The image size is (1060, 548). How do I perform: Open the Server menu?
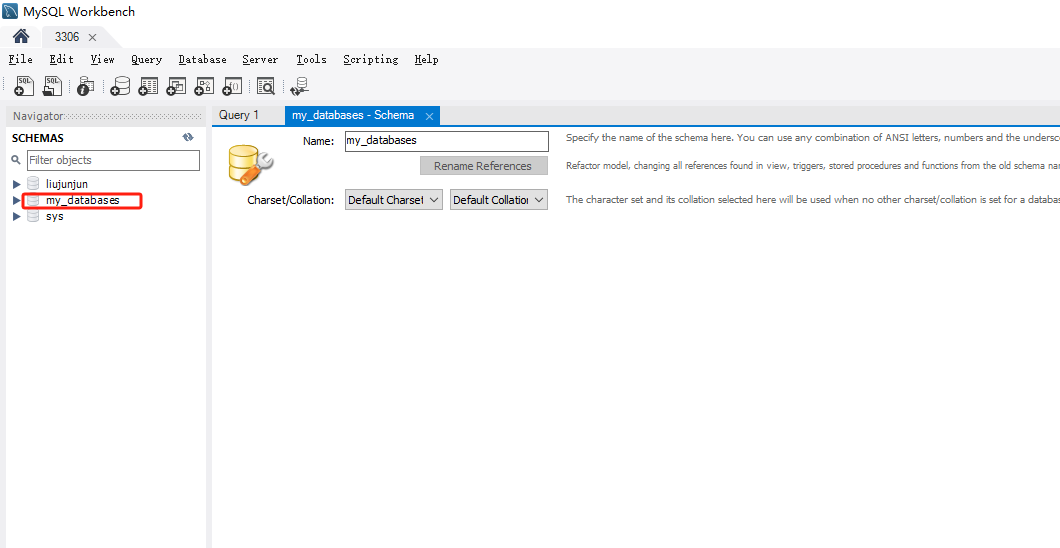(260, 59)
